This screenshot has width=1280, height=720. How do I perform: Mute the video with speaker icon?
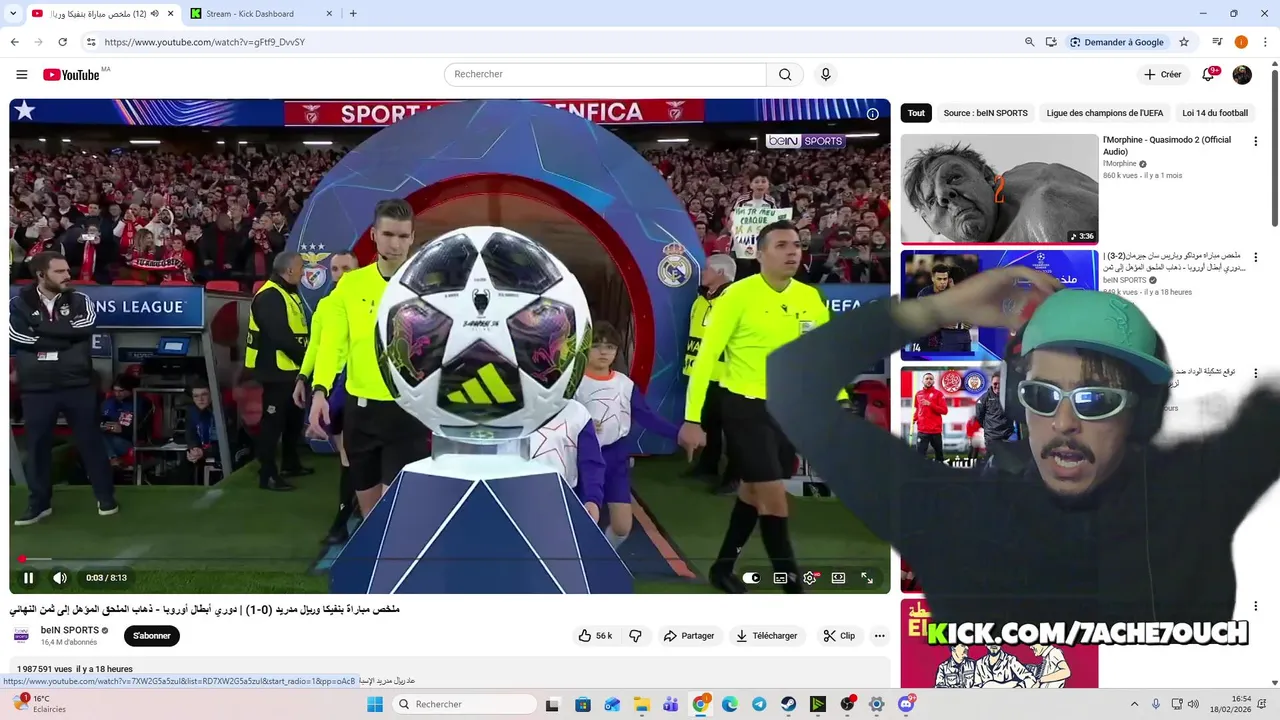click(60, 578)
